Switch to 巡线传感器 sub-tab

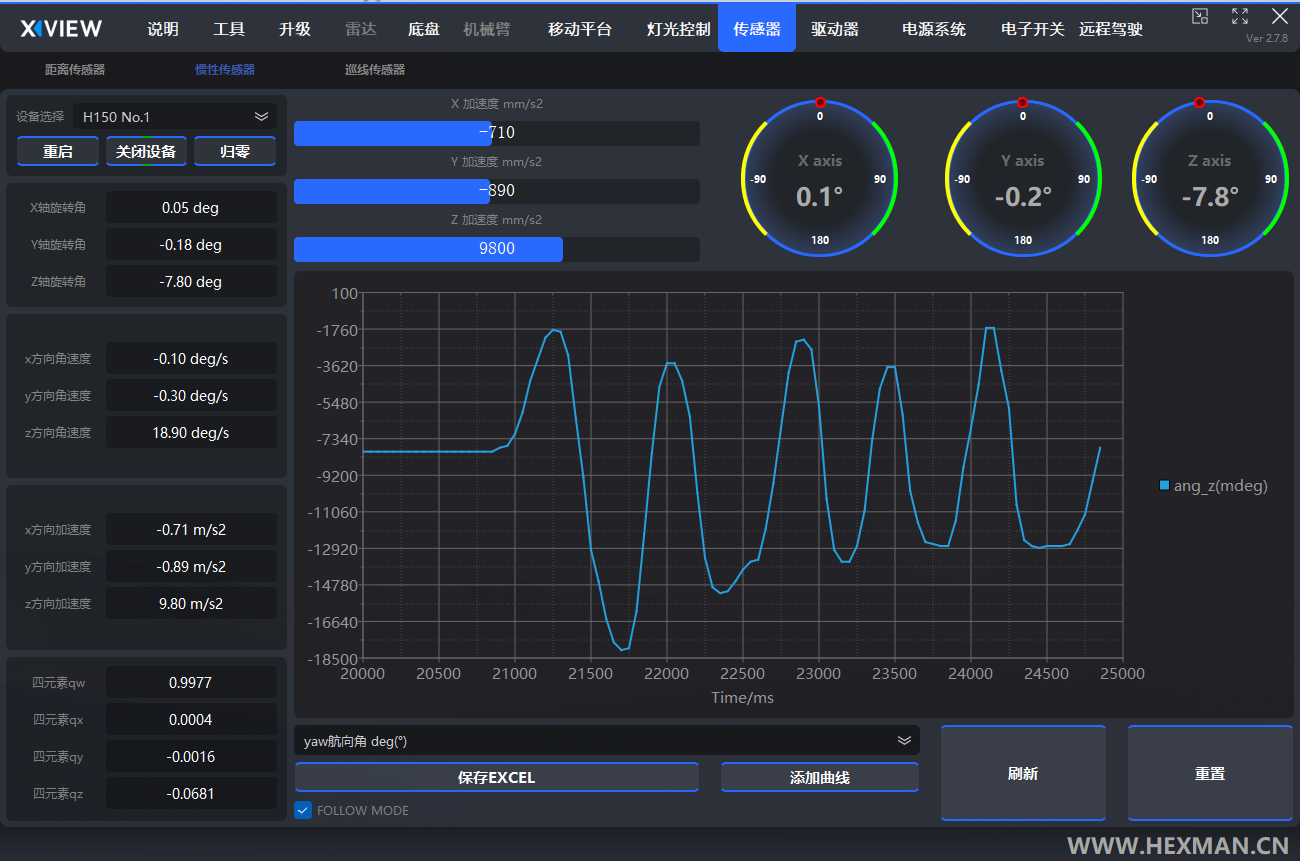click(x=375, y=70)
